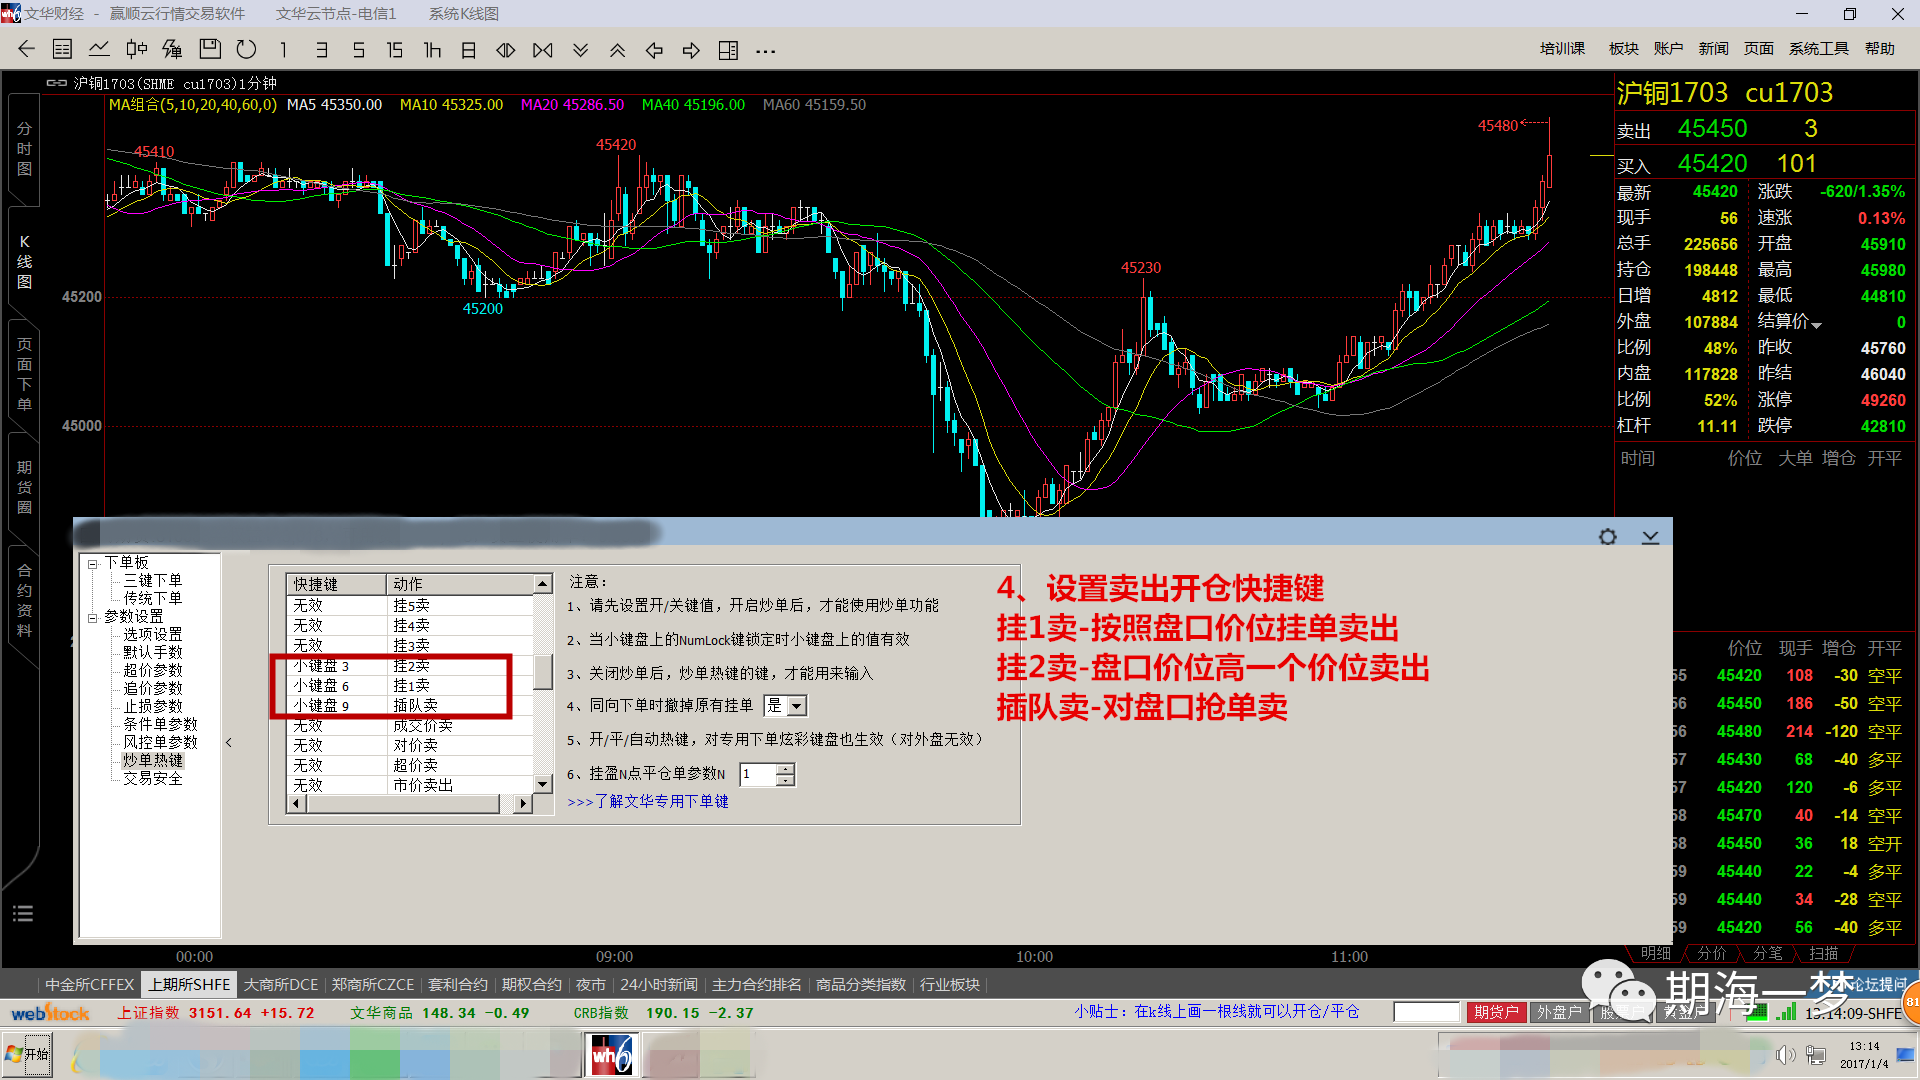Image resolution: width=1920 pixels, height=1080 pixels.
Task: Click the split window layout icon
Action: click(x=729, y=50)
